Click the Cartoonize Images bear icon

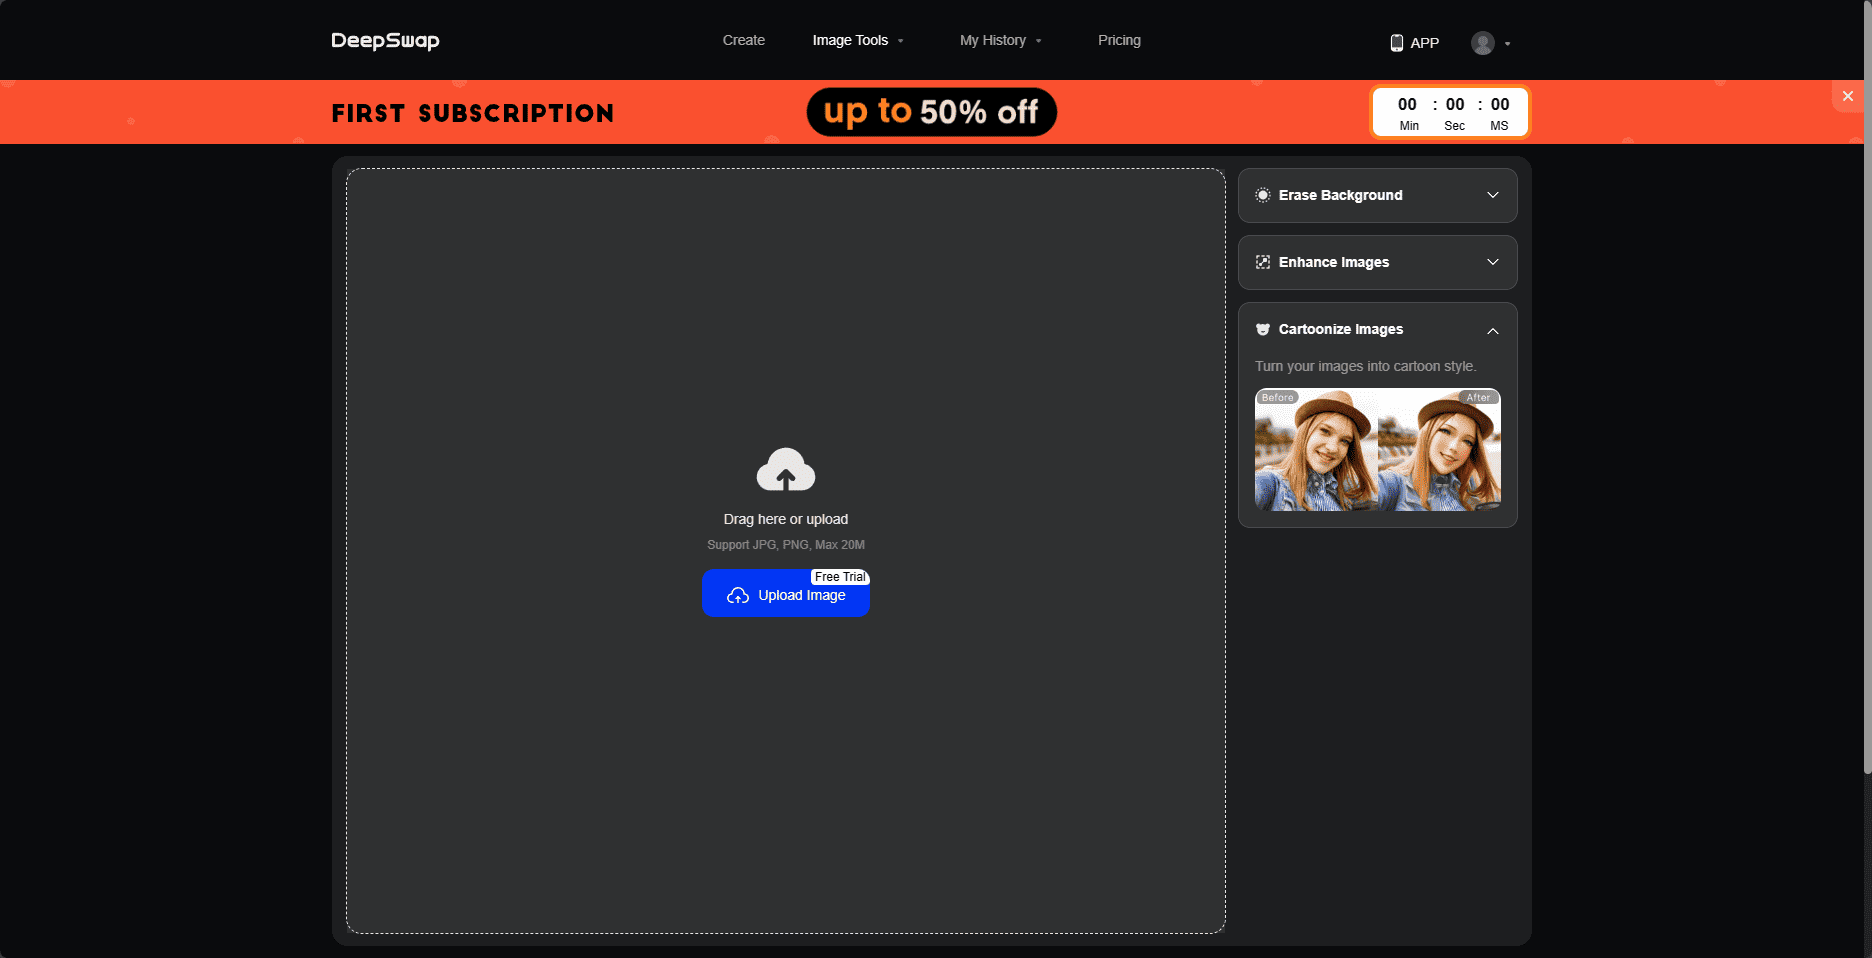1263,329
